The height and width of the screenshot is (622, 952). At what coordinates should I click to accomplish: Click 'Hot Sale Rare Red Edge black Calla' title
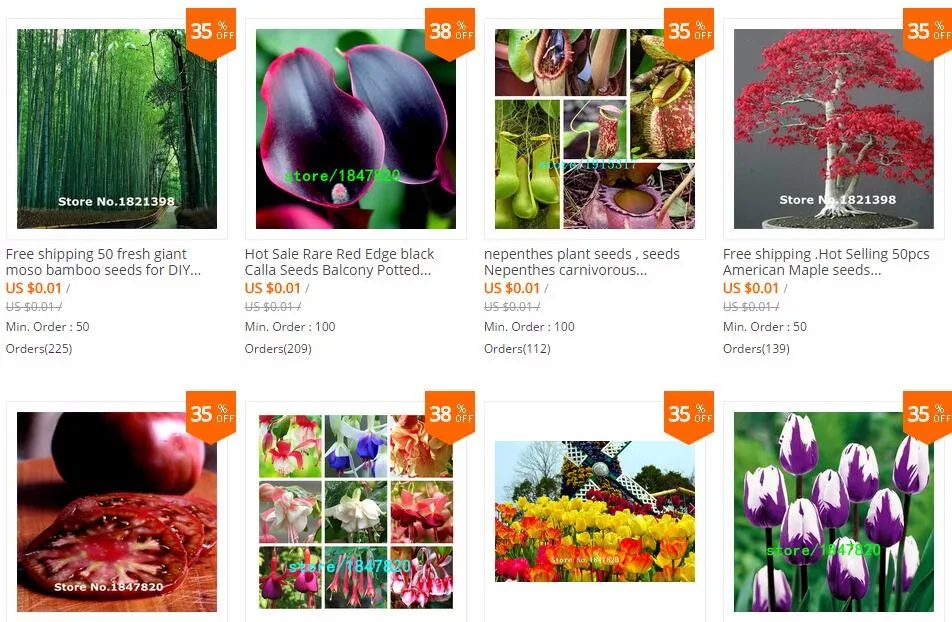339,262
